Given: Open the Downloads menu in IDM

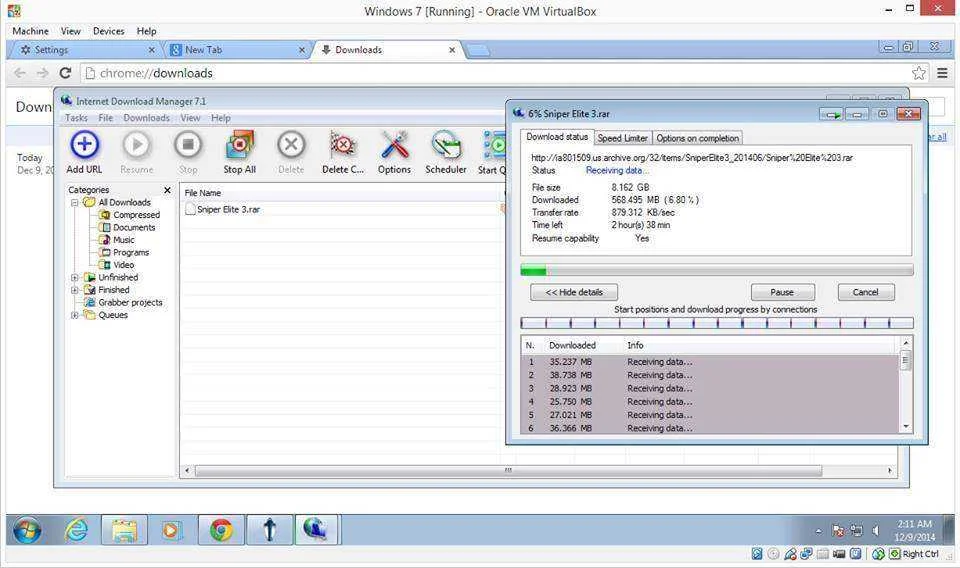Looking at the screenshot, I should tap(146, 118).
